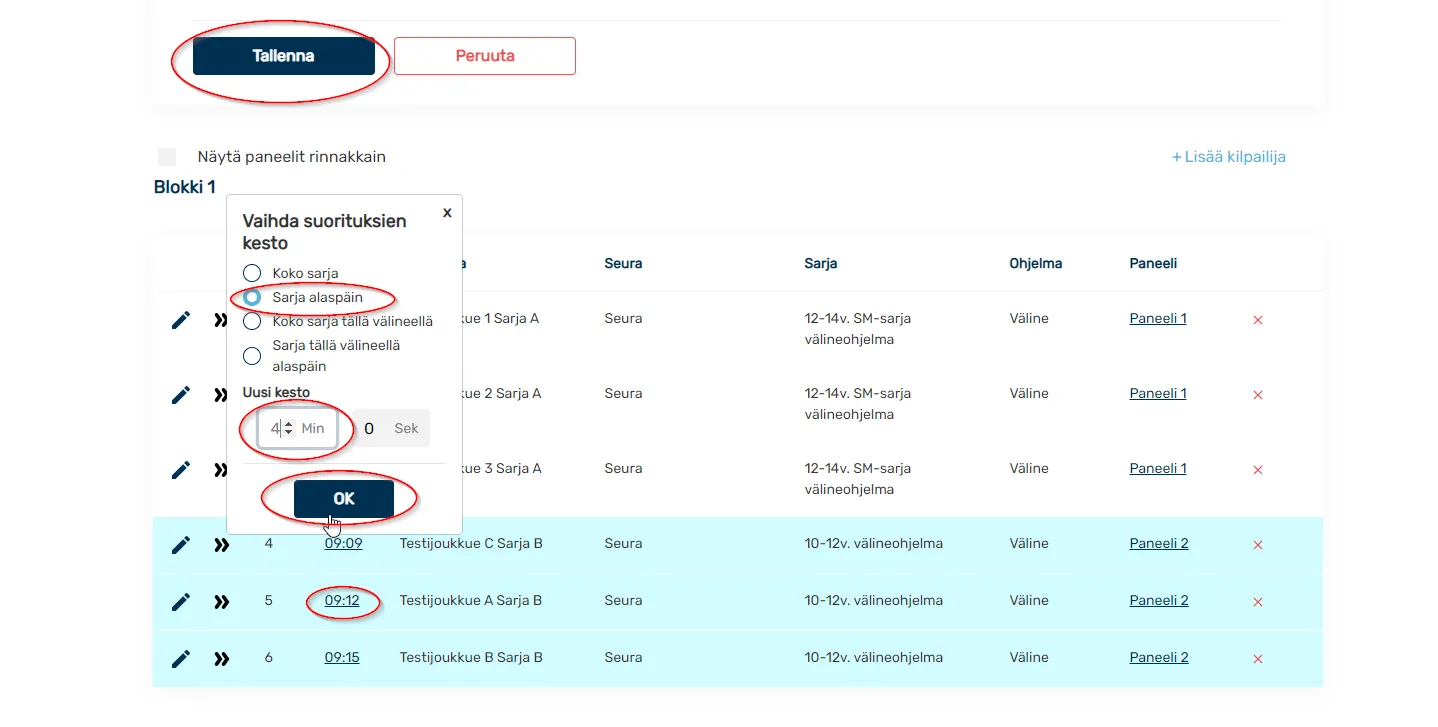
Task: Click the Tallenna save button
Action: (284, 56)
